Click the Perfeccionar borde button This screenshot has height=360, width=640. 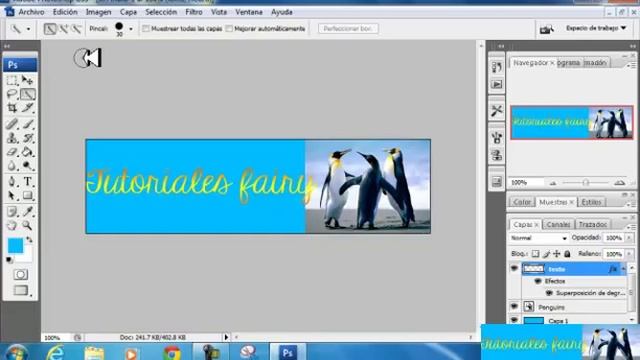coord(348,29)
